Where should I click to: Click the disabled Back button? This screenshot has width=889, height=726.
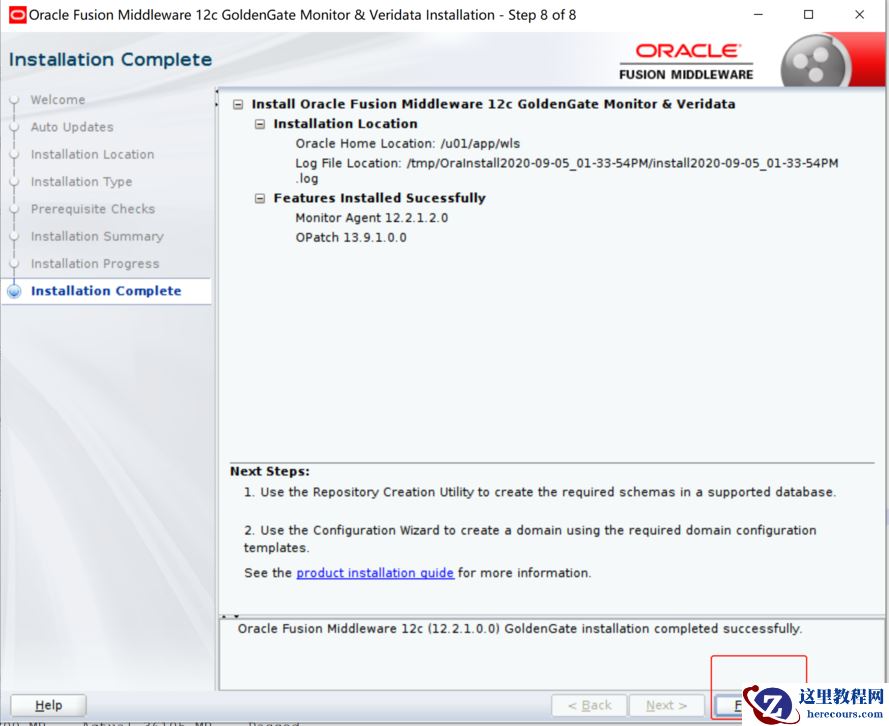(589, 706)
